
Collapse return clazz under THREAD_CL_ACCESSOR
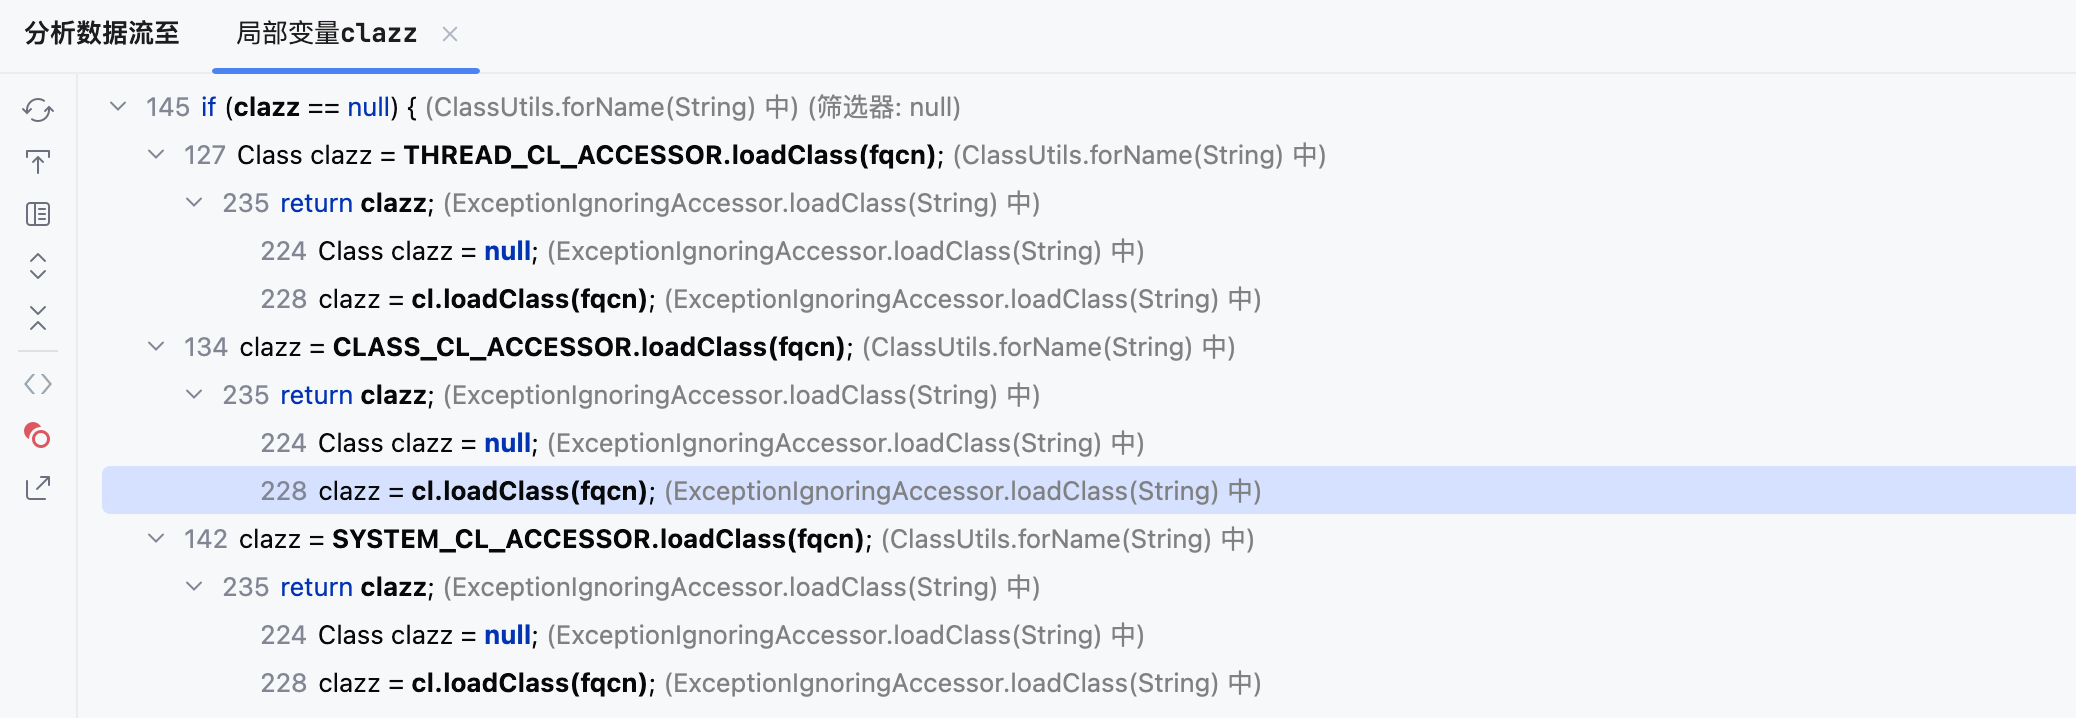194,202
